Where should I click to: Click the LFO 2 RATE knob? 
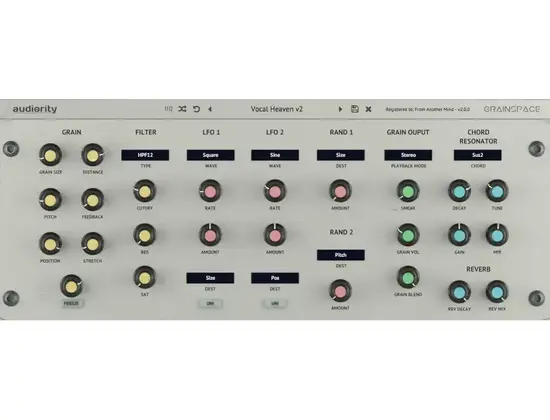click(x=275, y=191)
